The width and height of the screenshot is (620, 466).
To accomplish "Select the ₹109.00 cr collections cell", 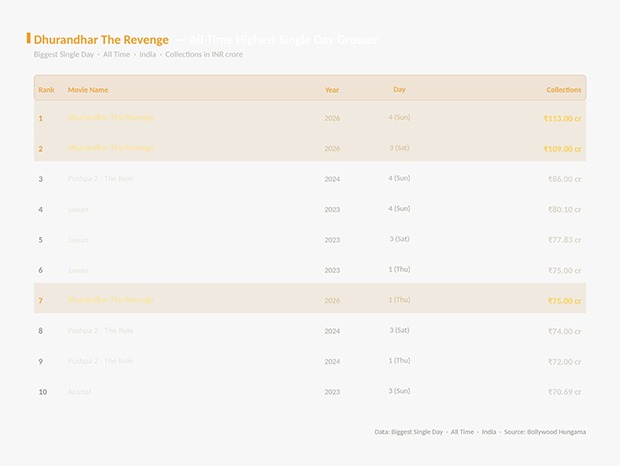I will click(562, 148).
